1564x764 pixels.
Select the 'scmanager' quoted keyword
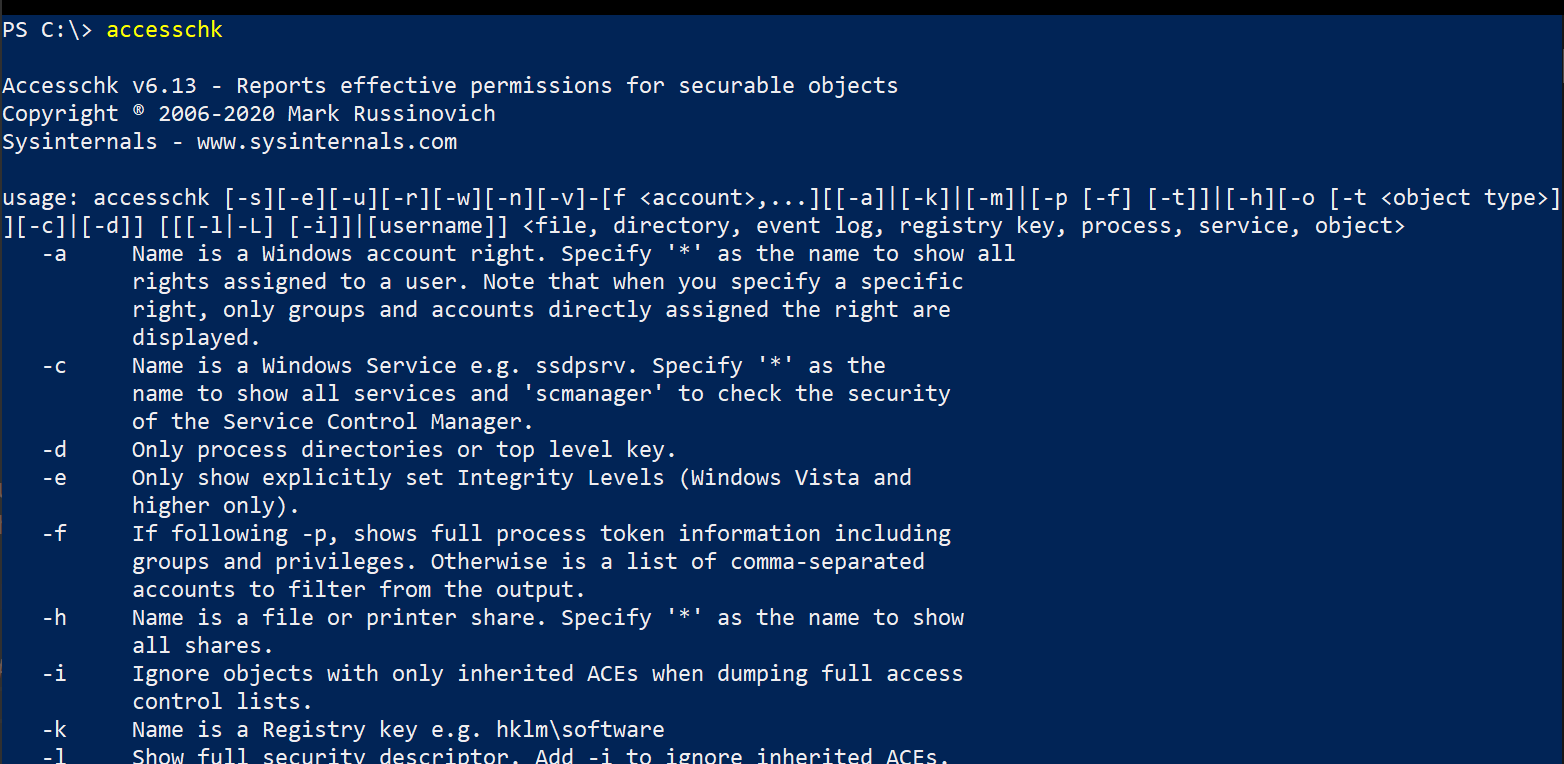click(x=593, y=394)
